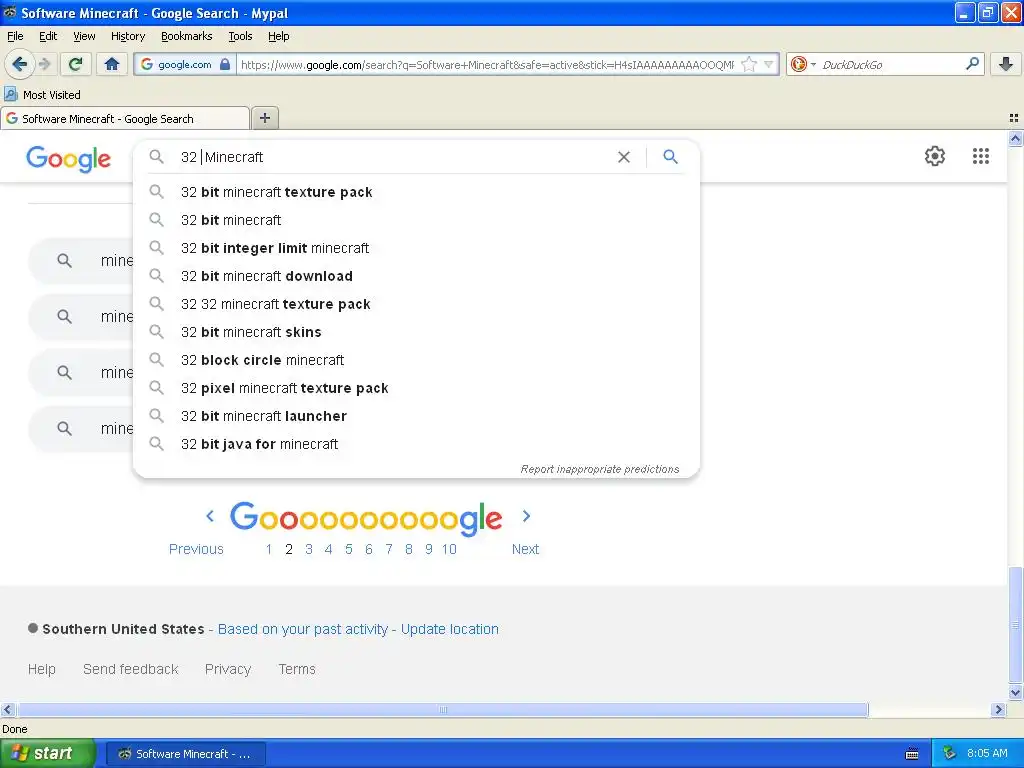This screenshot has height=768, width=1024.
Task: Click the Google favicon in the address bar
Action: coord(147,64)
